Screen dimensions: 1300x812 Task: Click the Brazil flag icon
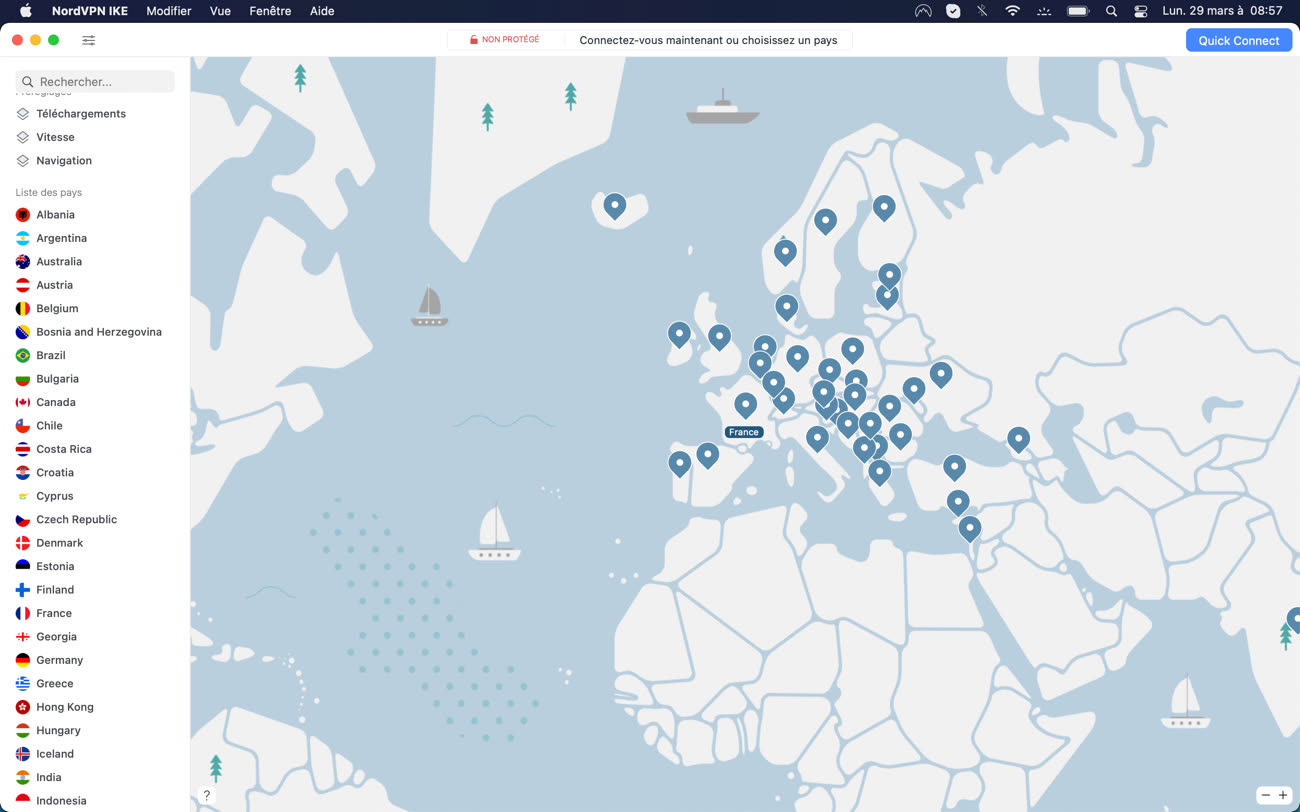pyautogui.click(x=23, y=355)
